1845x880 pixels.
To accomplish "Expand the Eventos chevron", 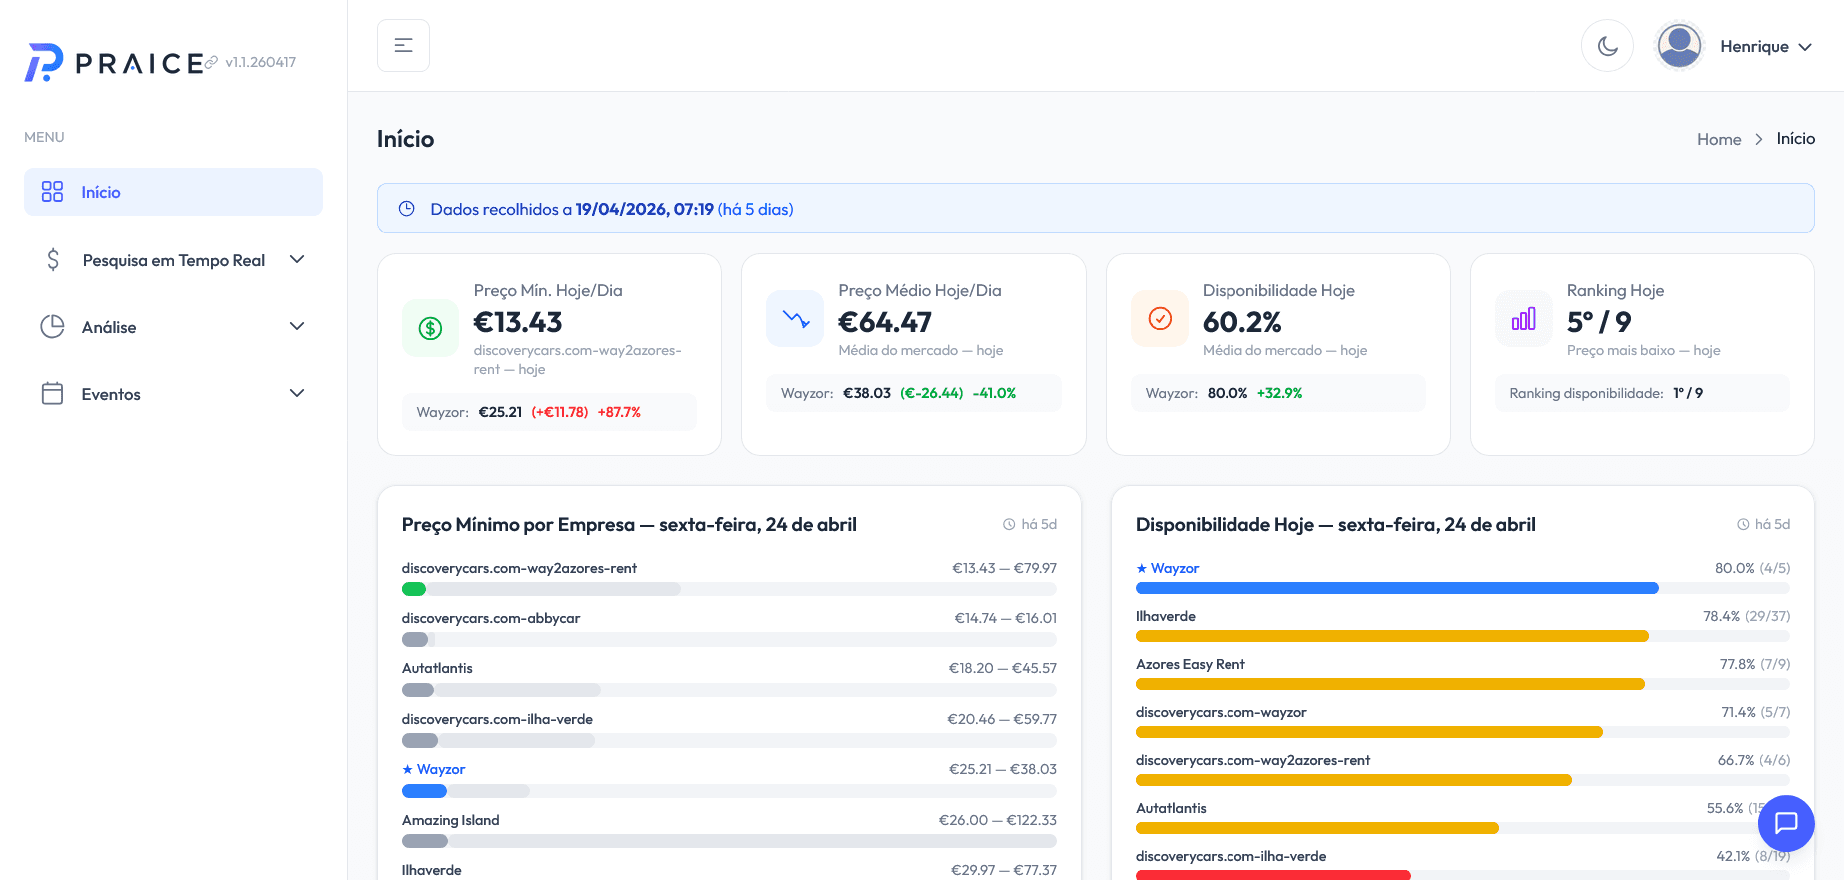I will tap(297, 394).
